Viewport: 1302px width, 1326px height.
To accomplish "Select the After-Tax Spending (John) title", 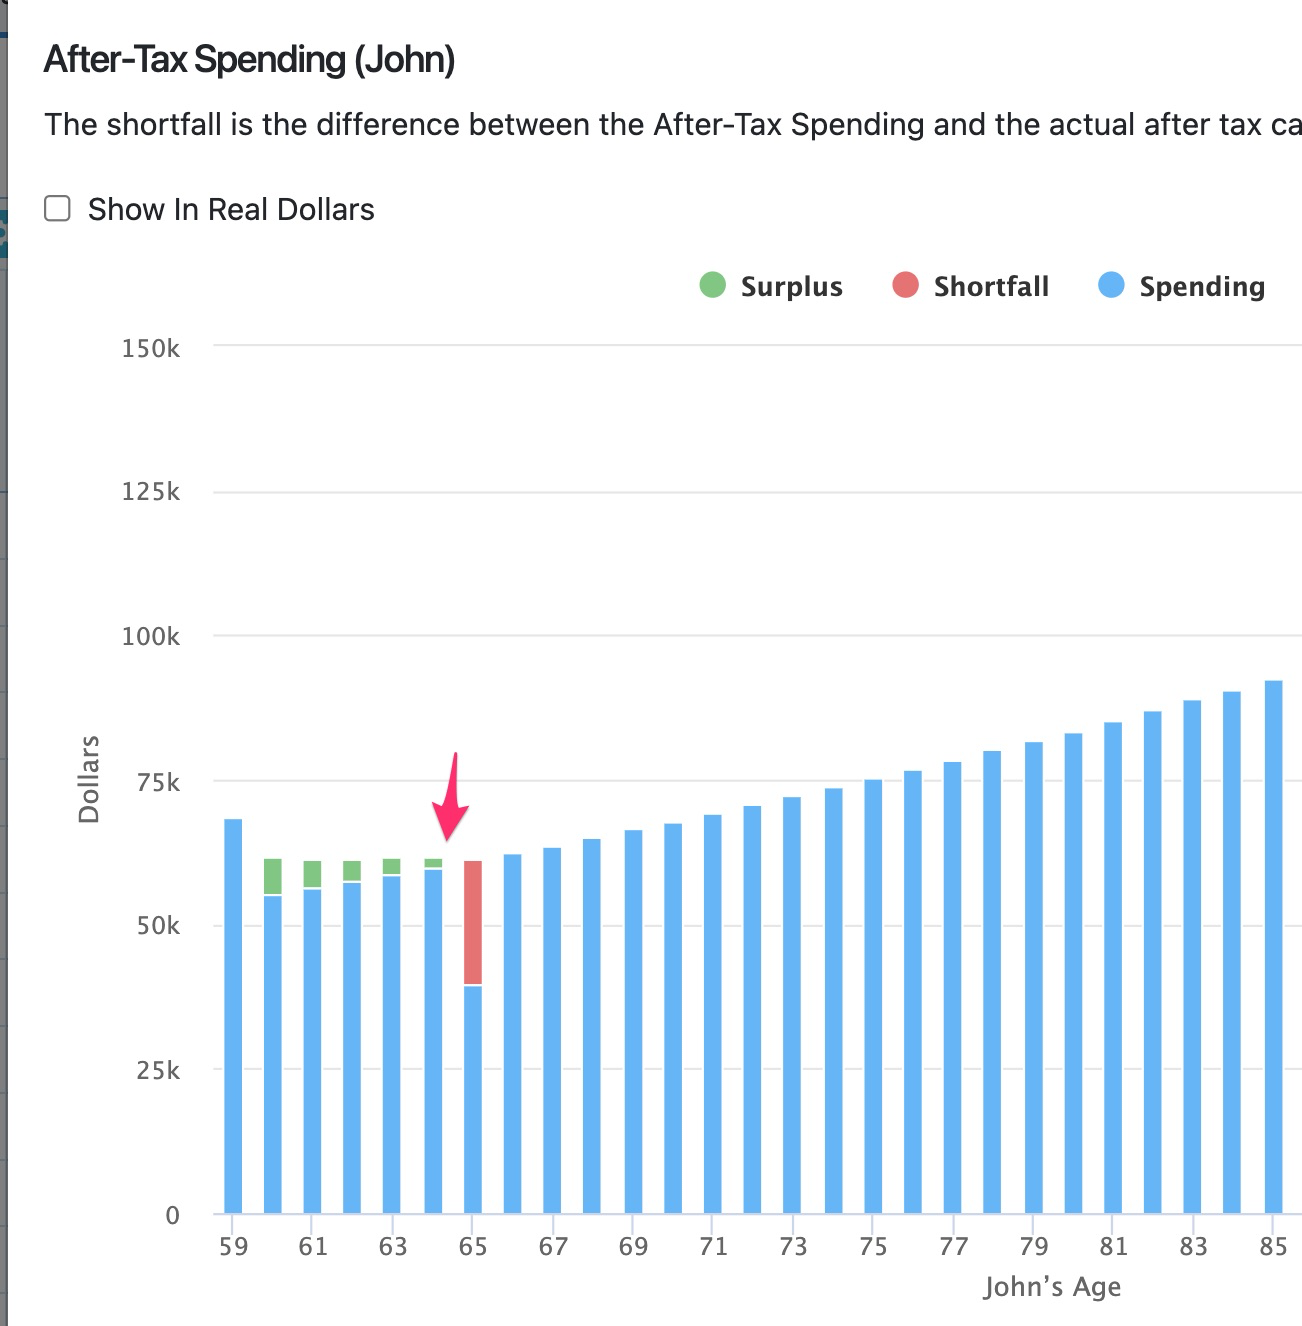I will [x=249, y=59].
